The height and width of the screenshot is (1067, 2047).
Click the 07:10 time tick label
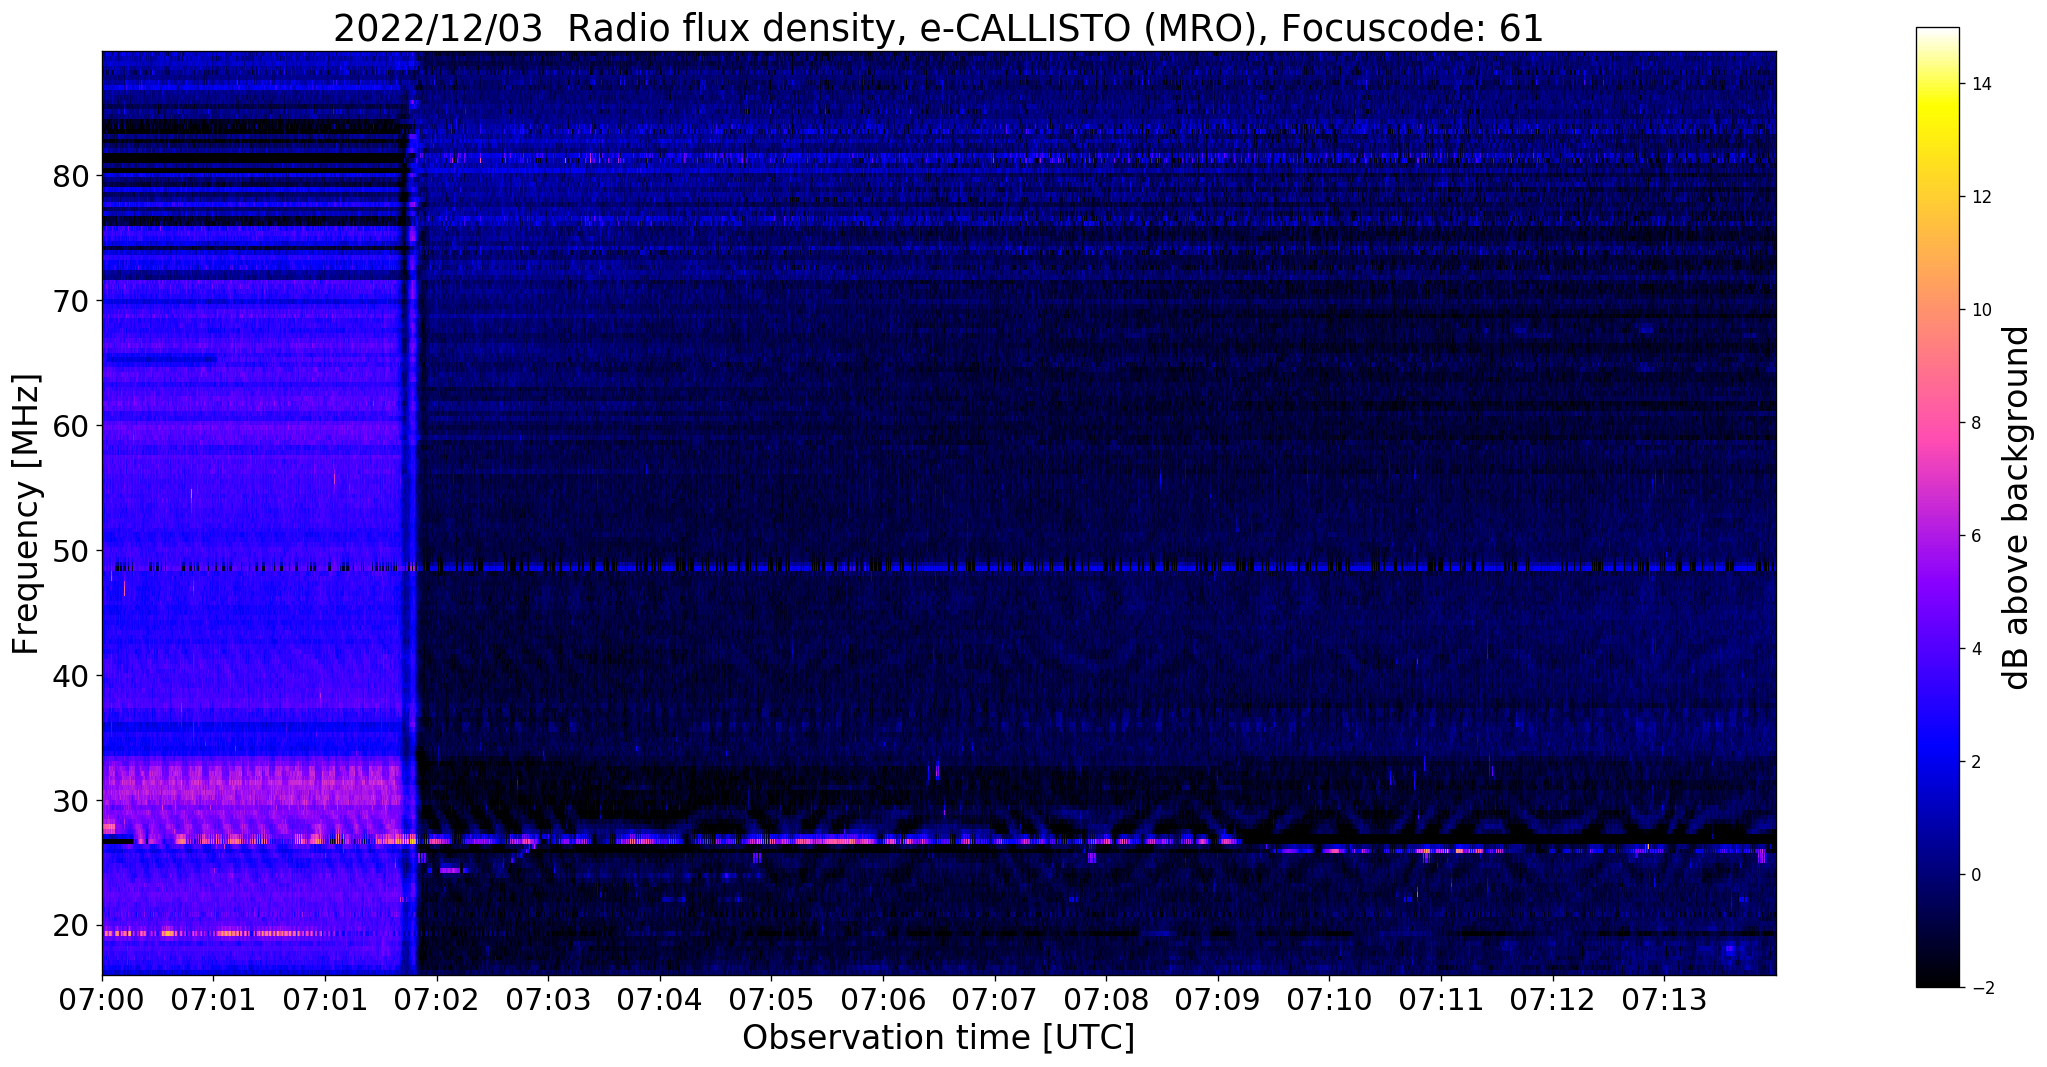pyautogui.click(x=1330, y=1001)
